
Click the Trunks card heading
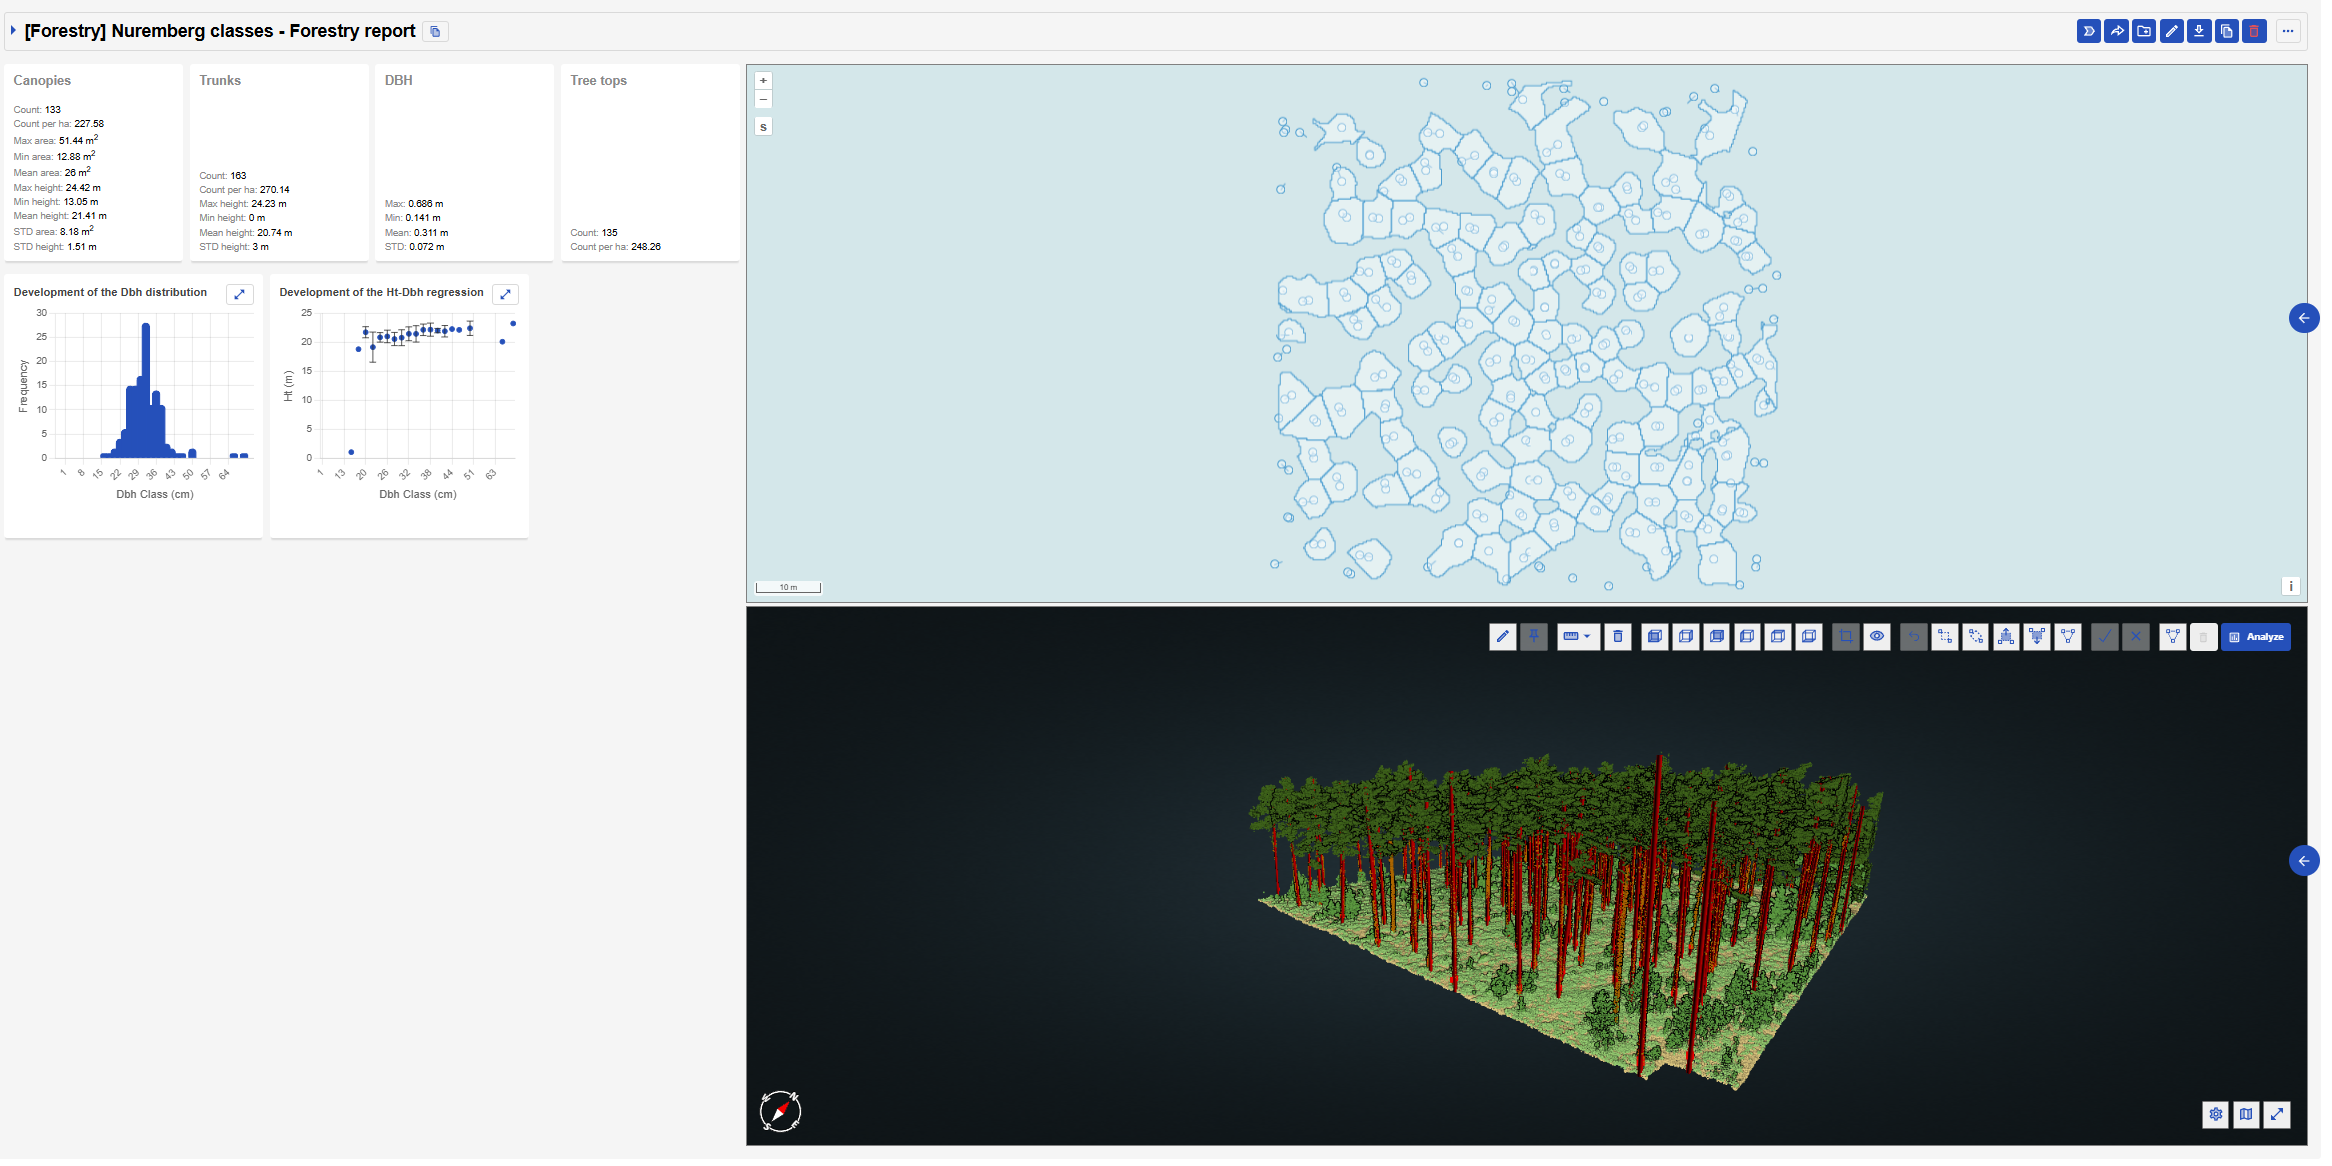[220, 80]
